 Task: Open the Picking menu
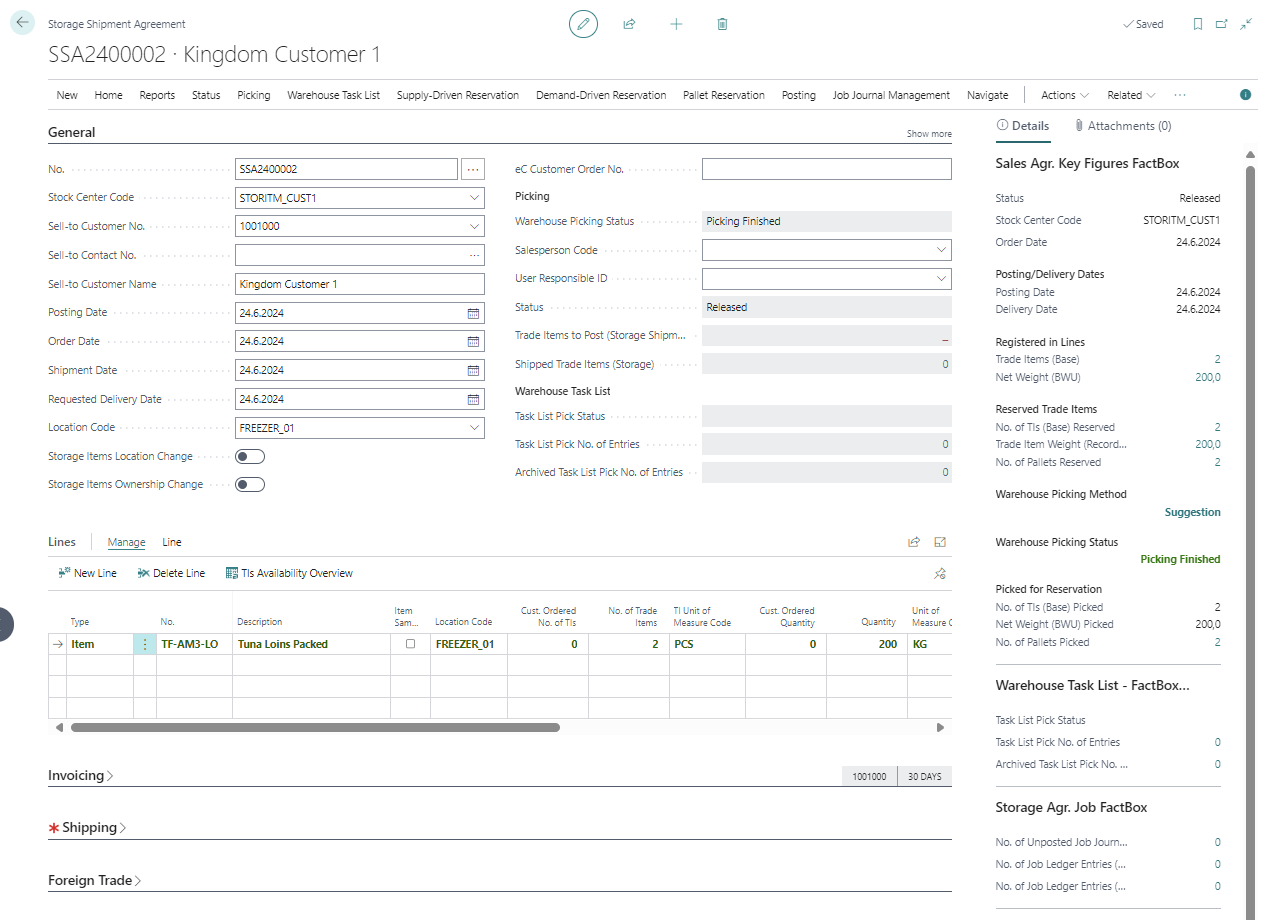[x=253, y=95]
